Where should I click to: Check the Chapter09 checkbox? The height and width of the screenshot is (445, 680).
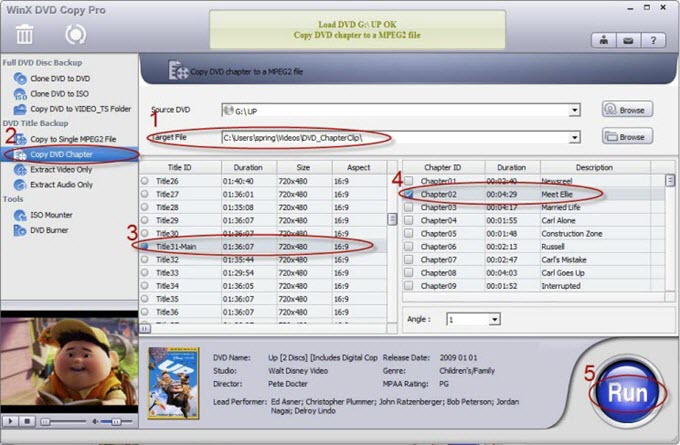point(409,285)
